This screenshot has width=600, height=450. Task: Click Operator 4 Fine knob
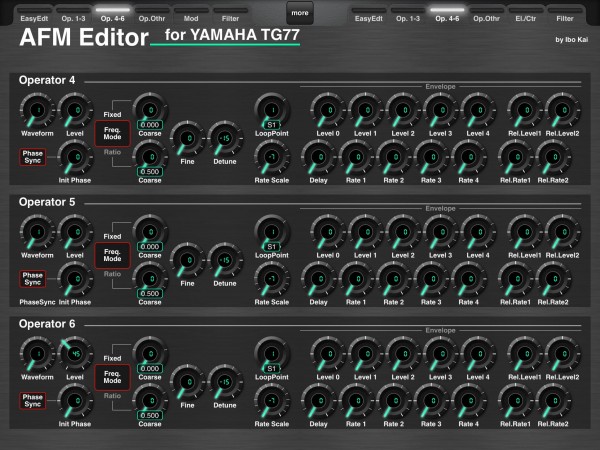tap(187, 139)
